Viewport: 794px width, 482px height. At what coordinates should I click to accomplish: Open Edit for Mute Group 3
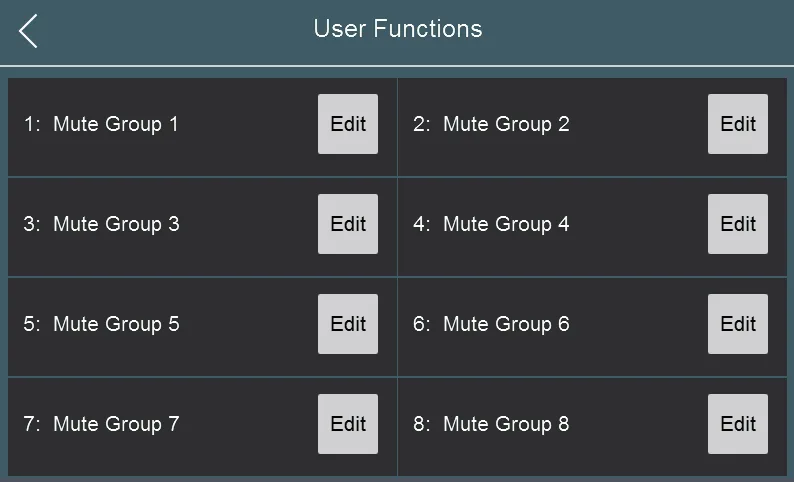[x=348, y=224]
